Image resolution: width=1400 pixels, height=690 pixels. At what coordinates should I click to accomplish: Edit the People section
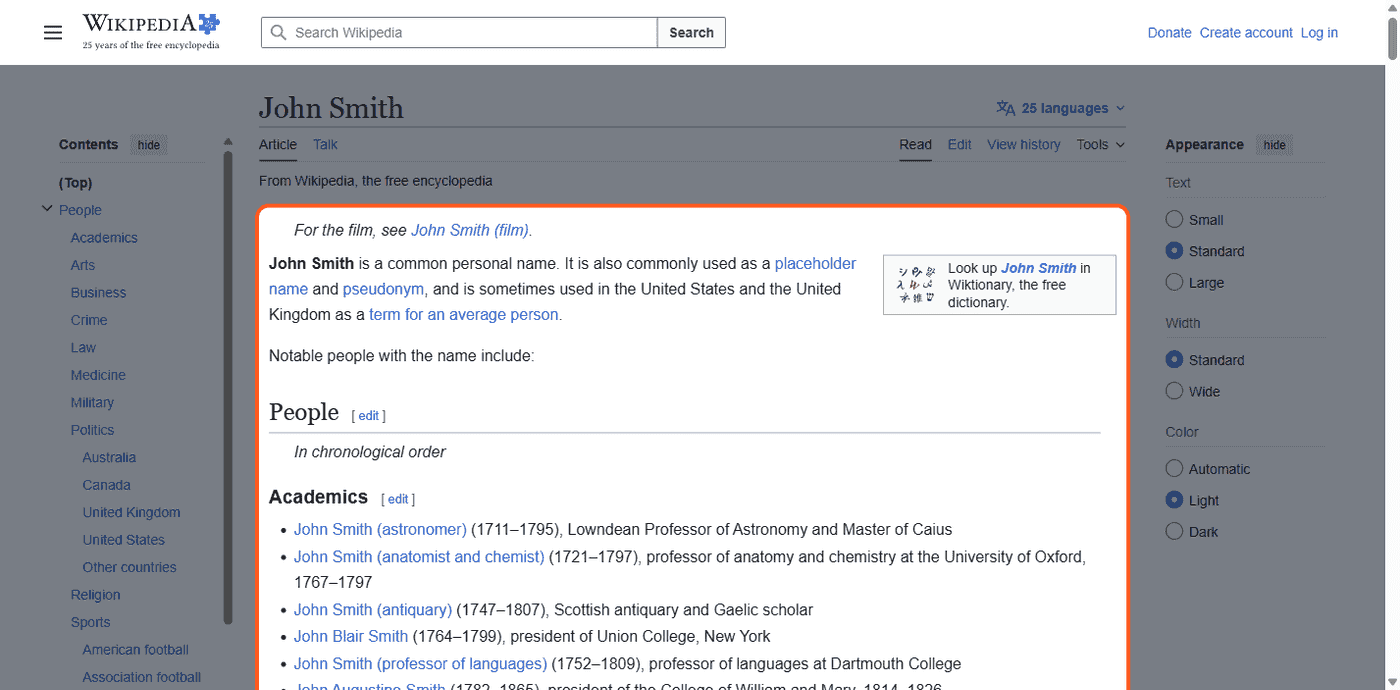tap(369, 415)
